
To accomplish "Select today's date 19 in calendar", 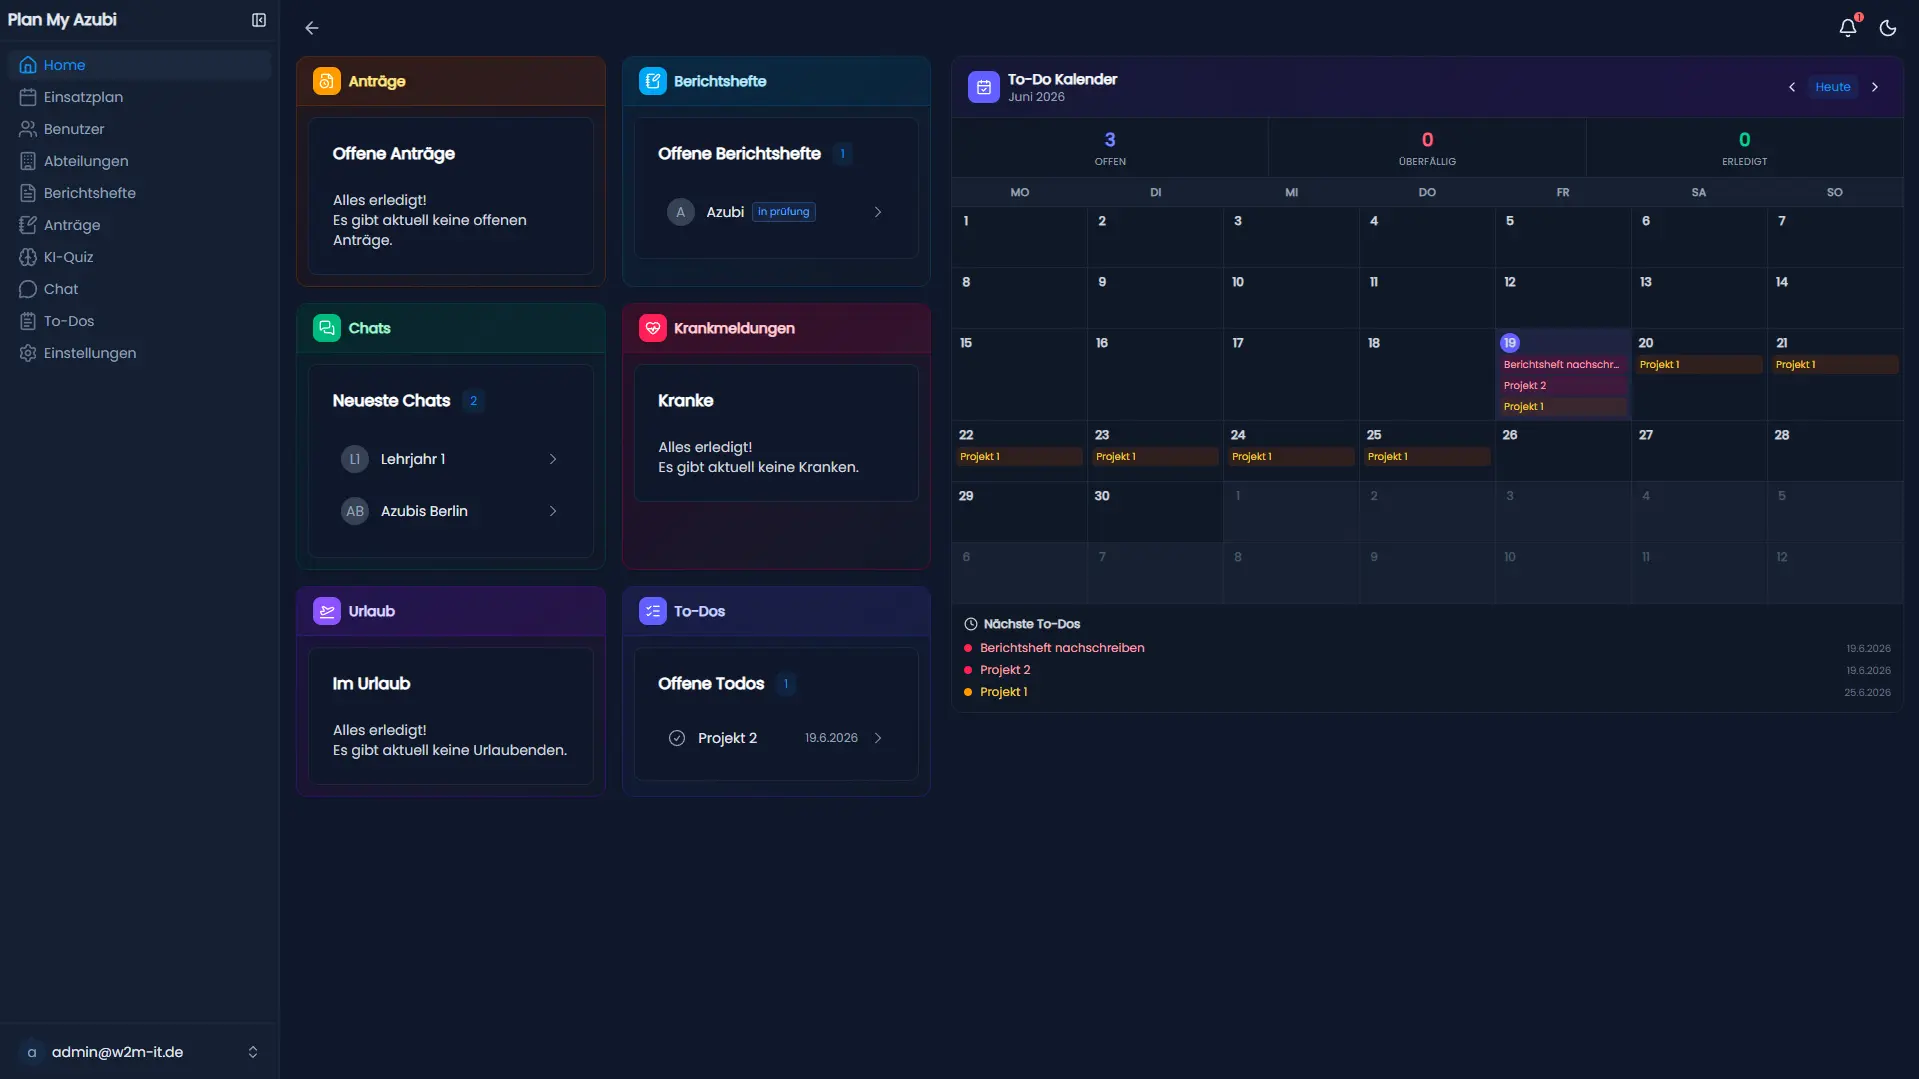I will point(1510,343).
